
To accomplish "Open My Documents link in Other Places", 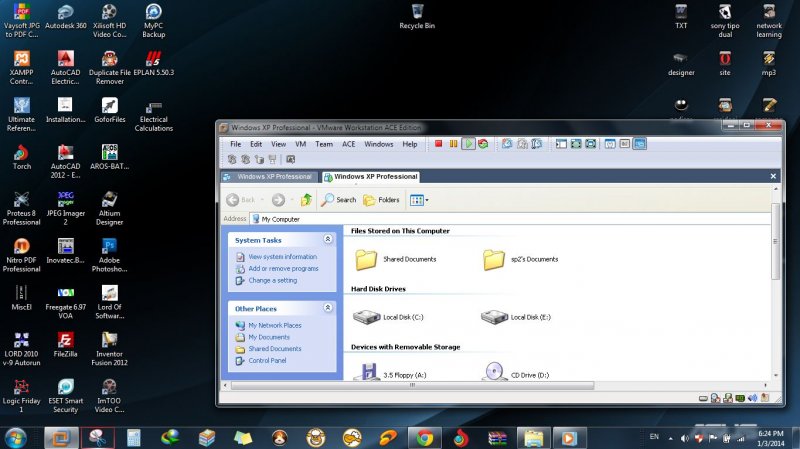I will click(269, 337).
